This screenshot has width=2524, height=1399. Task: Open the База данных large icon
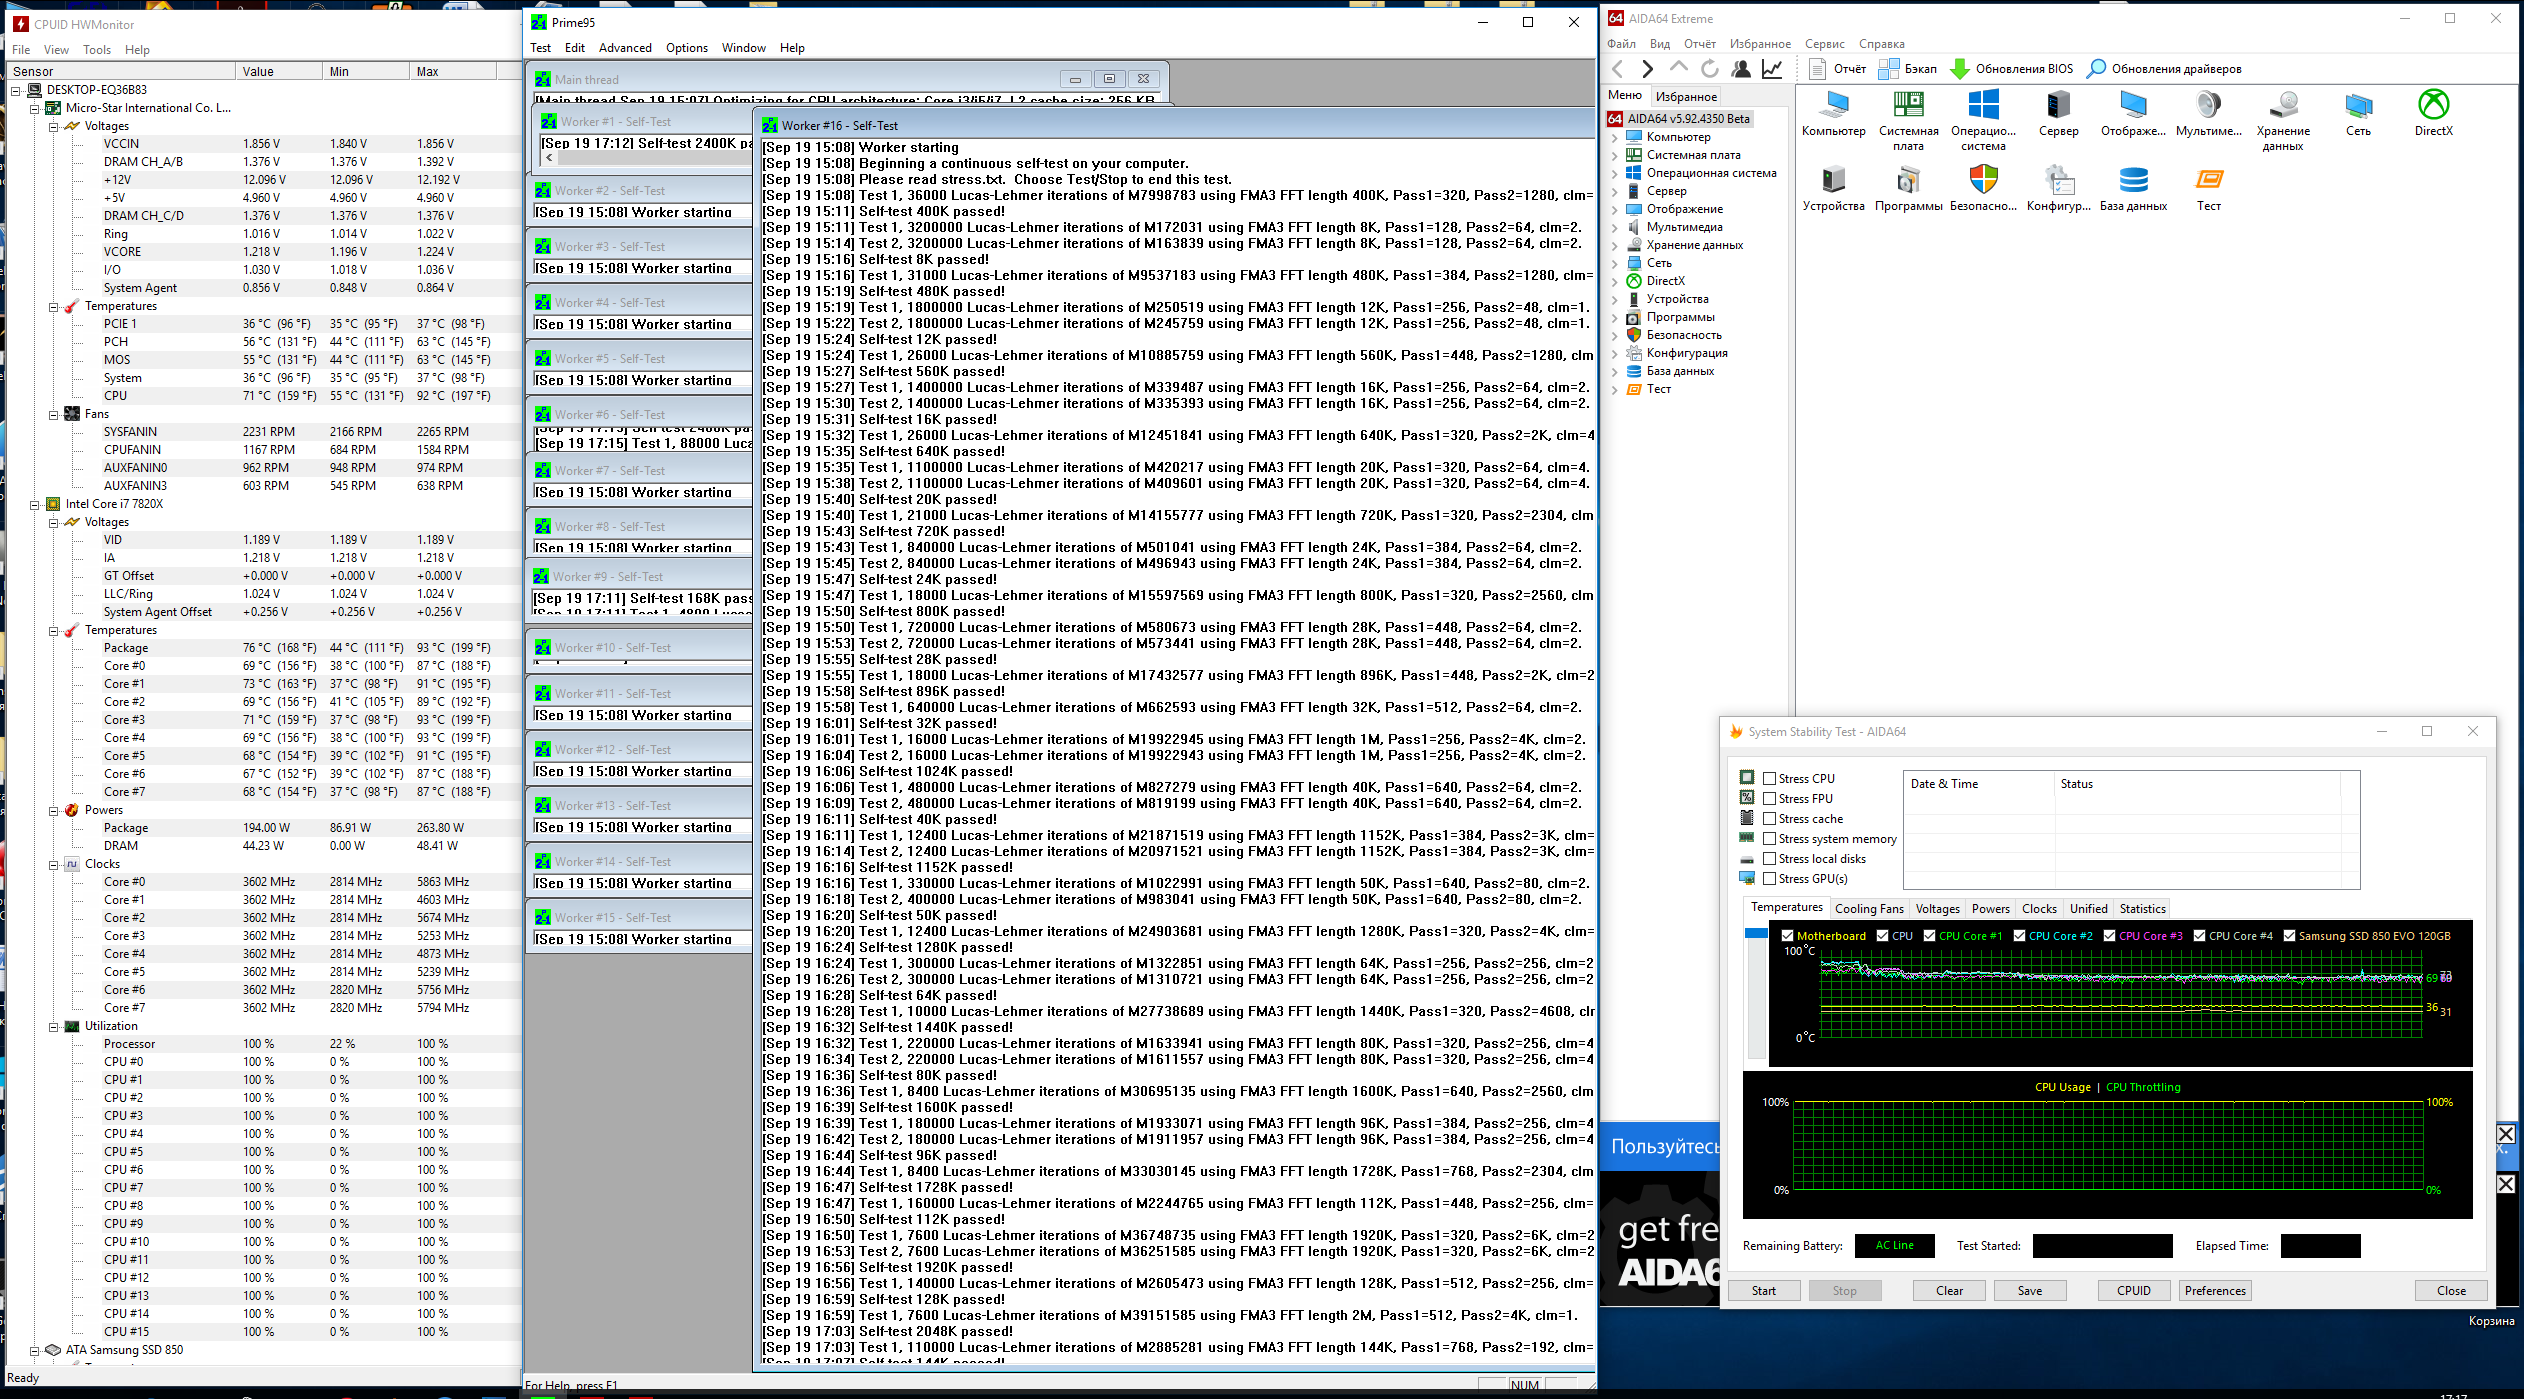(2133, 181)
